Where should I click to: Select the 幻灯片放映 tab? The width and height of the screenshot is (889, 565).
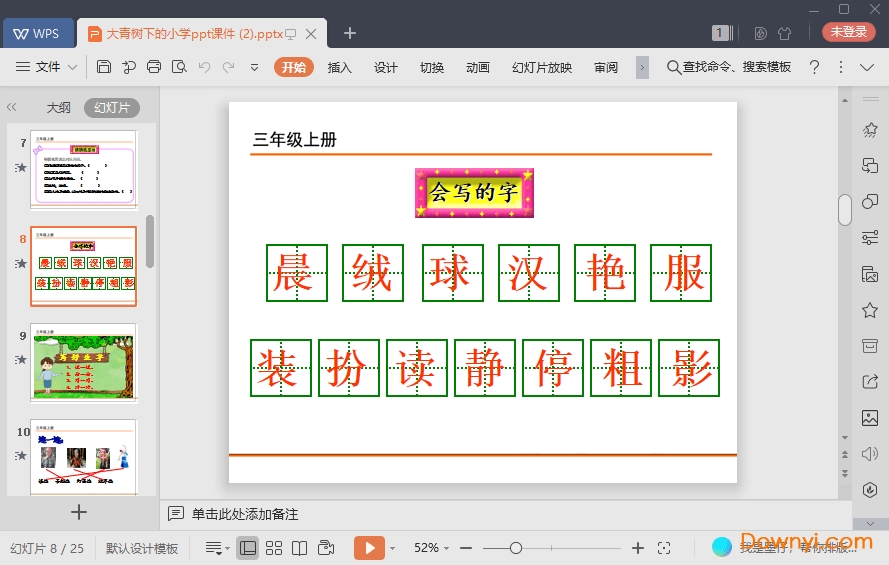tap(541, 67)
